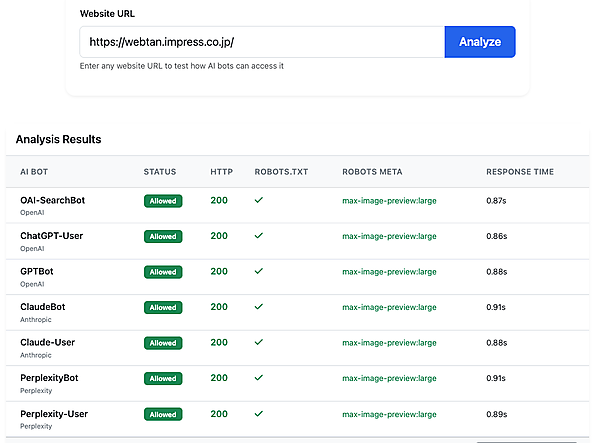Click the robots.txt checkmark for GPTBot

point(259,271)
